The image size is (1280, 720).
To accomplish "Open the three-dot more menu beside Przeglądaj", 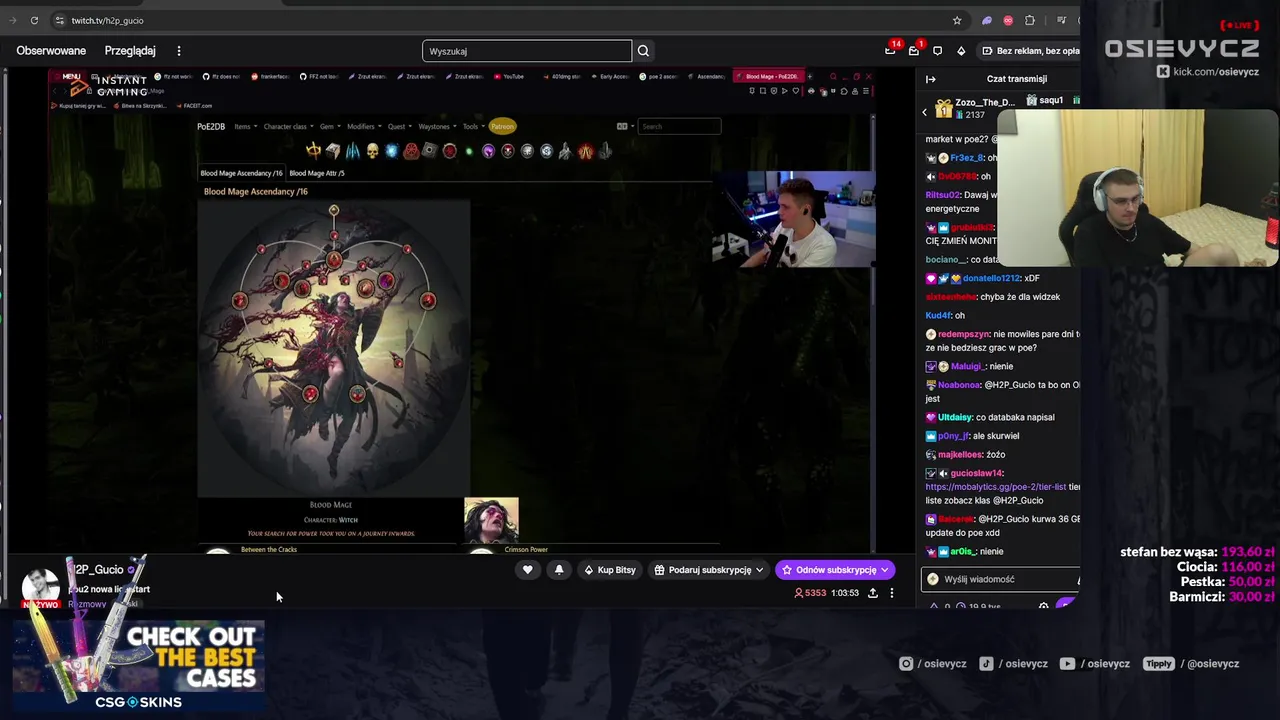I will (179, 51).
